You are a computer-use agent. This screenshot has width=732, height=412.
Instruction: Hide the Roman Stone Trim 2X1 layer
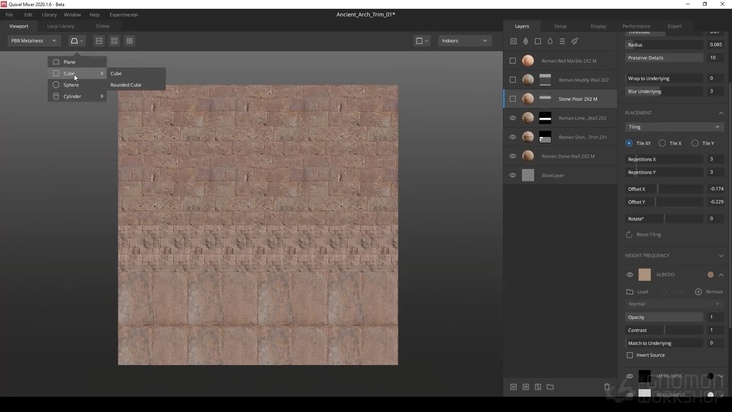pos(513,137)
